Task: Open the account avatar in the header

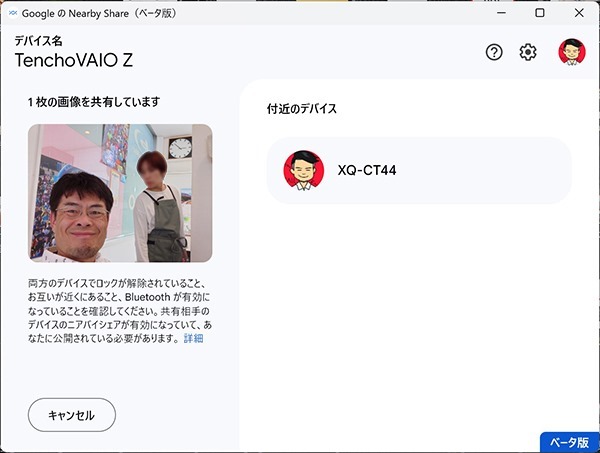Action: click(572, 52)
